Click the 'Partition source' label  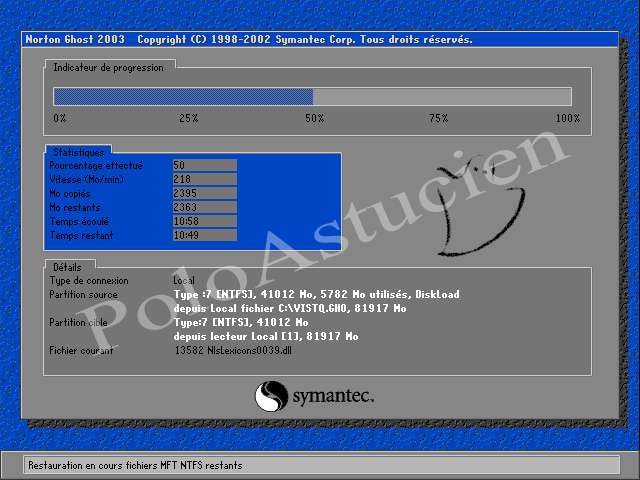coord(83,295)
